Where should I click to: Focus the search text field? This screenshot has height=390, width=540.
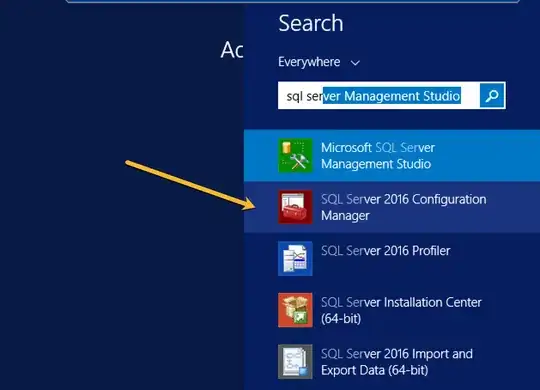click(x=378, y=95)
